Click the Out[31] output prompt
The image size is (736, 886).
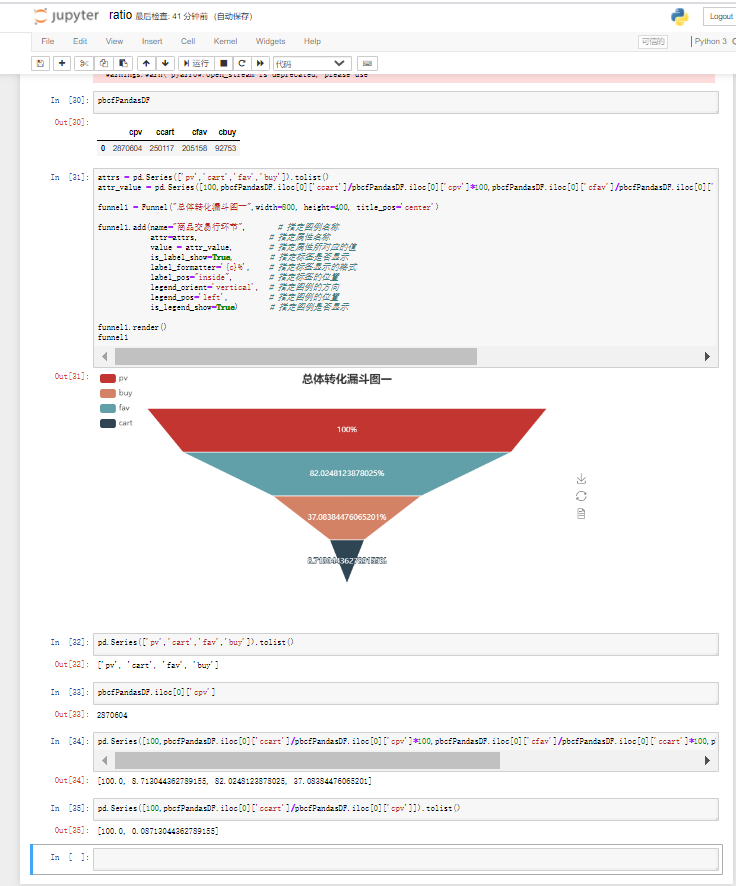(x=72, y=376)
